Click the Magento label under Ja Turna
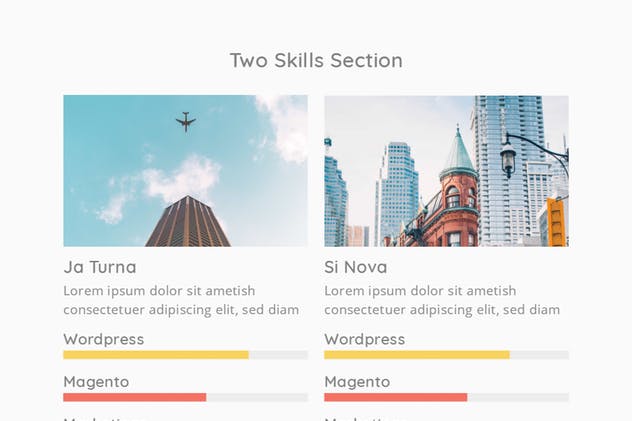Viewport: 632px width, 421px height. pos(96,382)
